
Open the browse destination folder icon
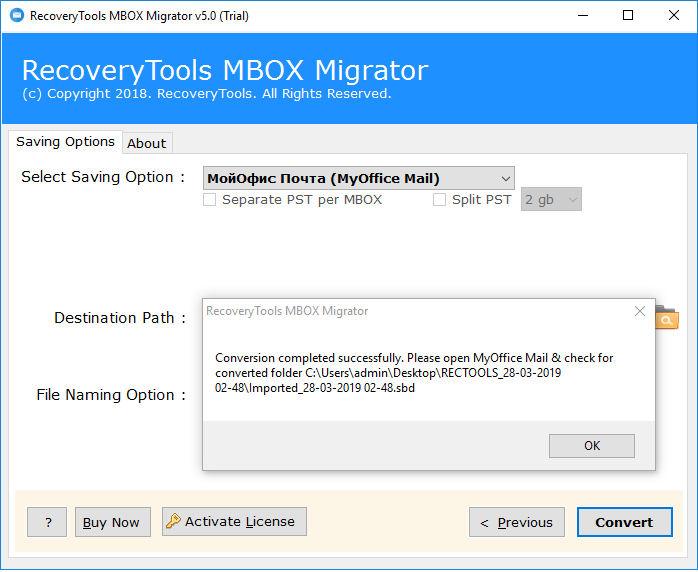click(x=667, y=317)
